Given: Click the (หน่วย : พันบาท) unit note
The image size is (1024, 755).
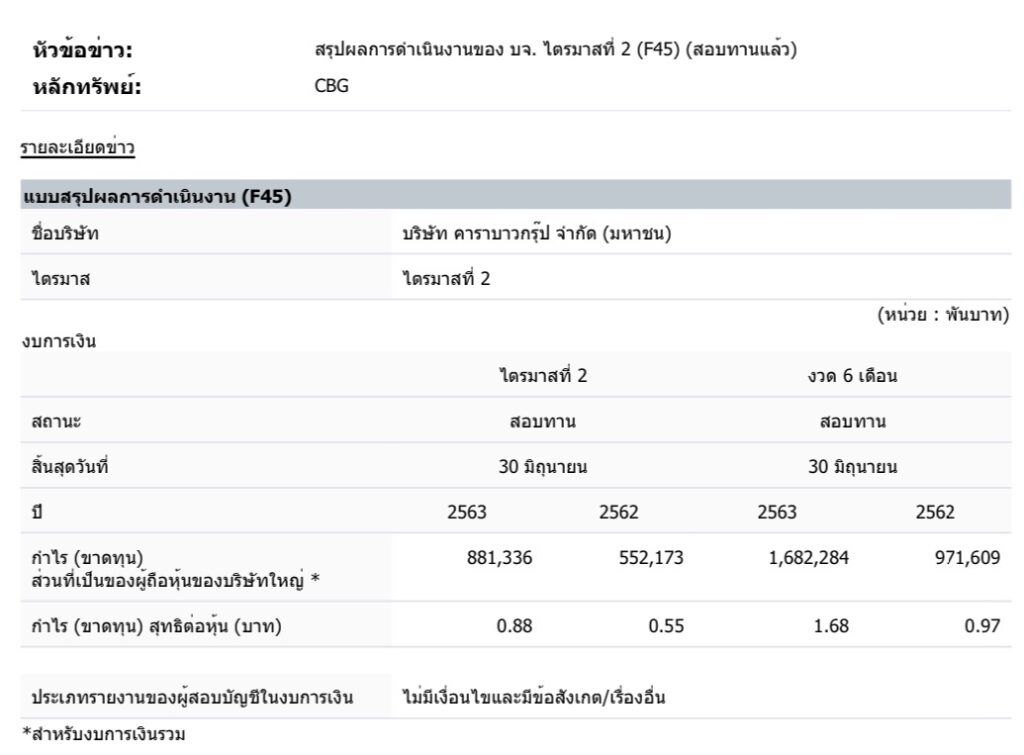Looking at the screenshot, I should (x=943, y=316).
